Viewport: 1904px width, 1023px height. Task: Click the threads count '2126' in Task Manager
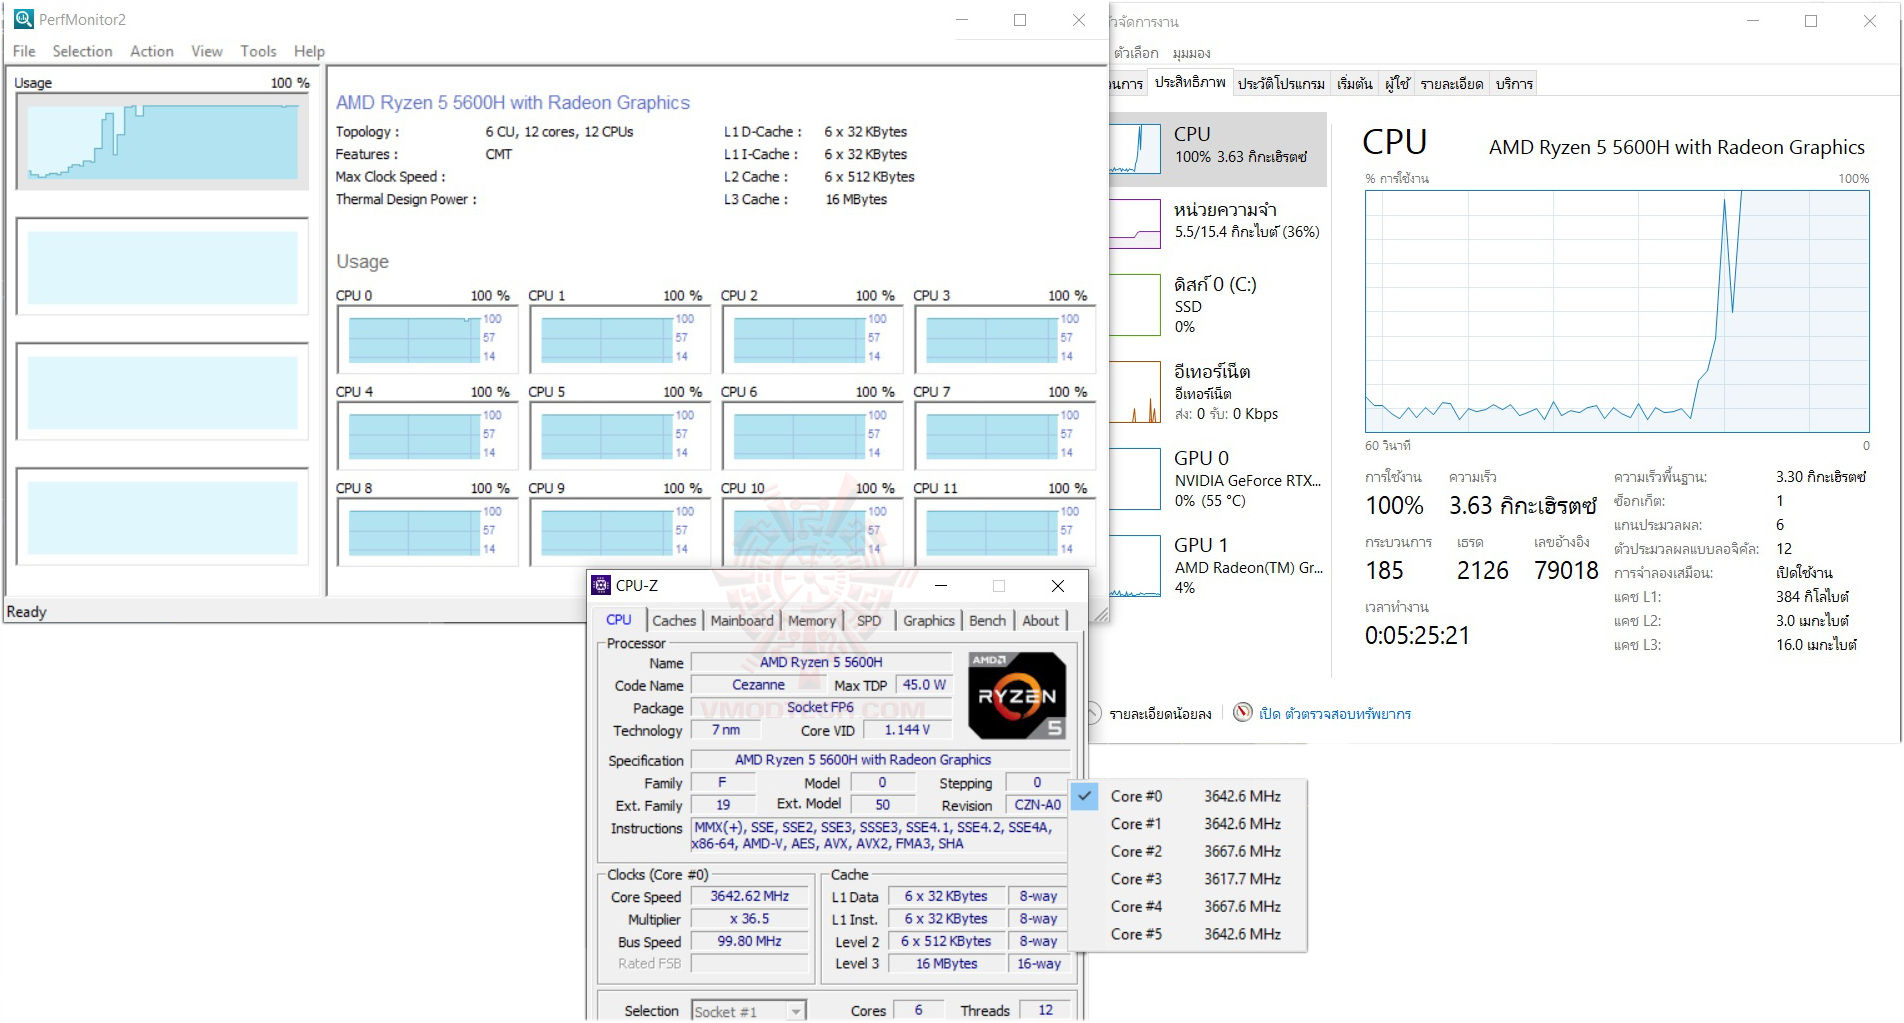[1483, 570]
